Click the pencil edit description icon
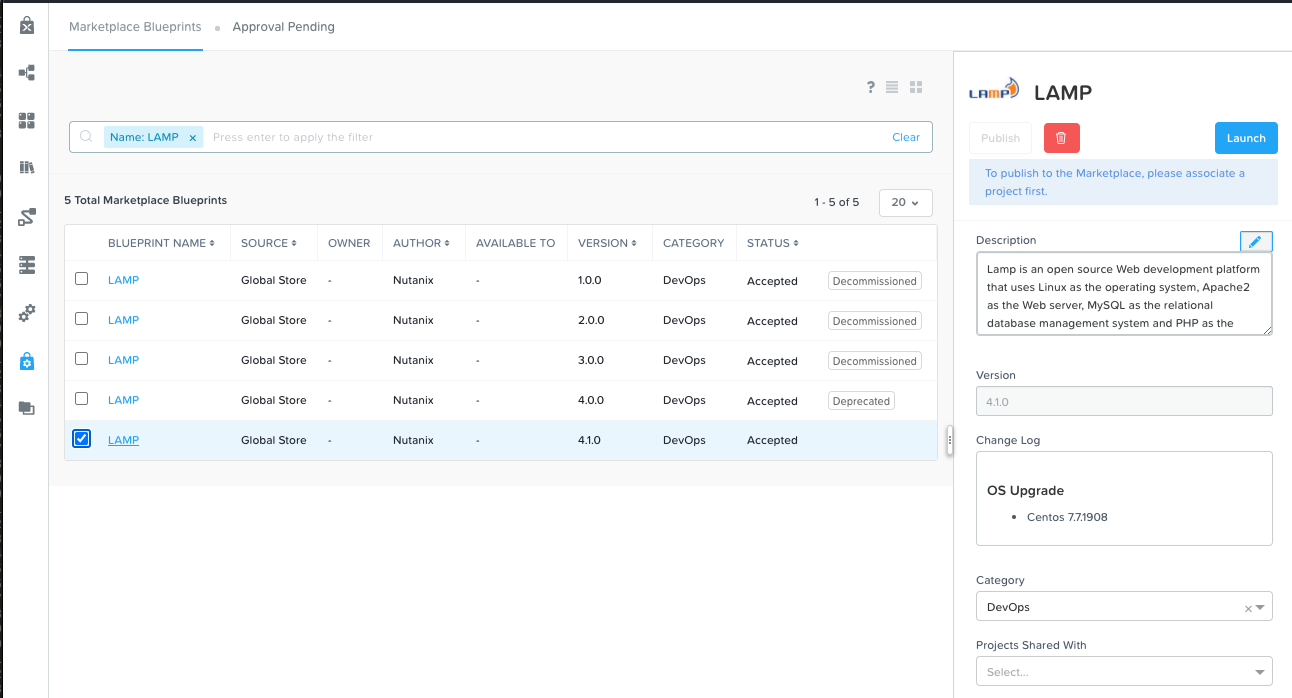Viewport: 1292px width, 698px height. click(x=1256, y=242)
